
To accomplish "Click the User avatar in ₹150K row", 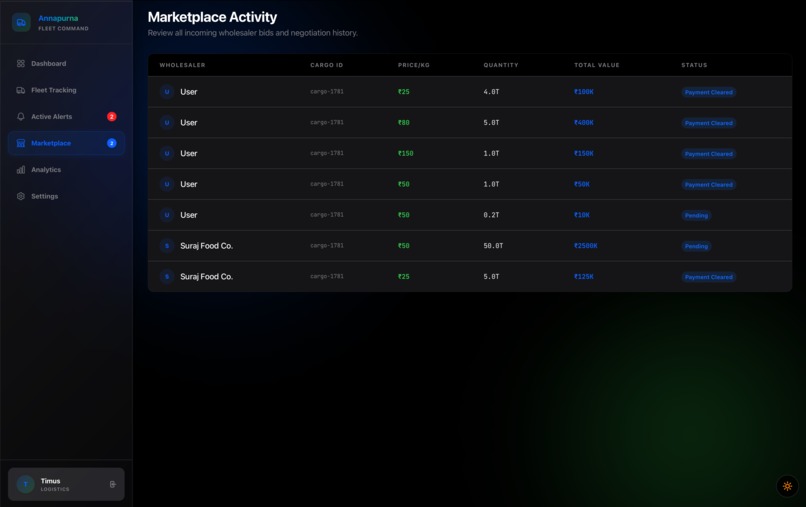I will click(167, 154).
